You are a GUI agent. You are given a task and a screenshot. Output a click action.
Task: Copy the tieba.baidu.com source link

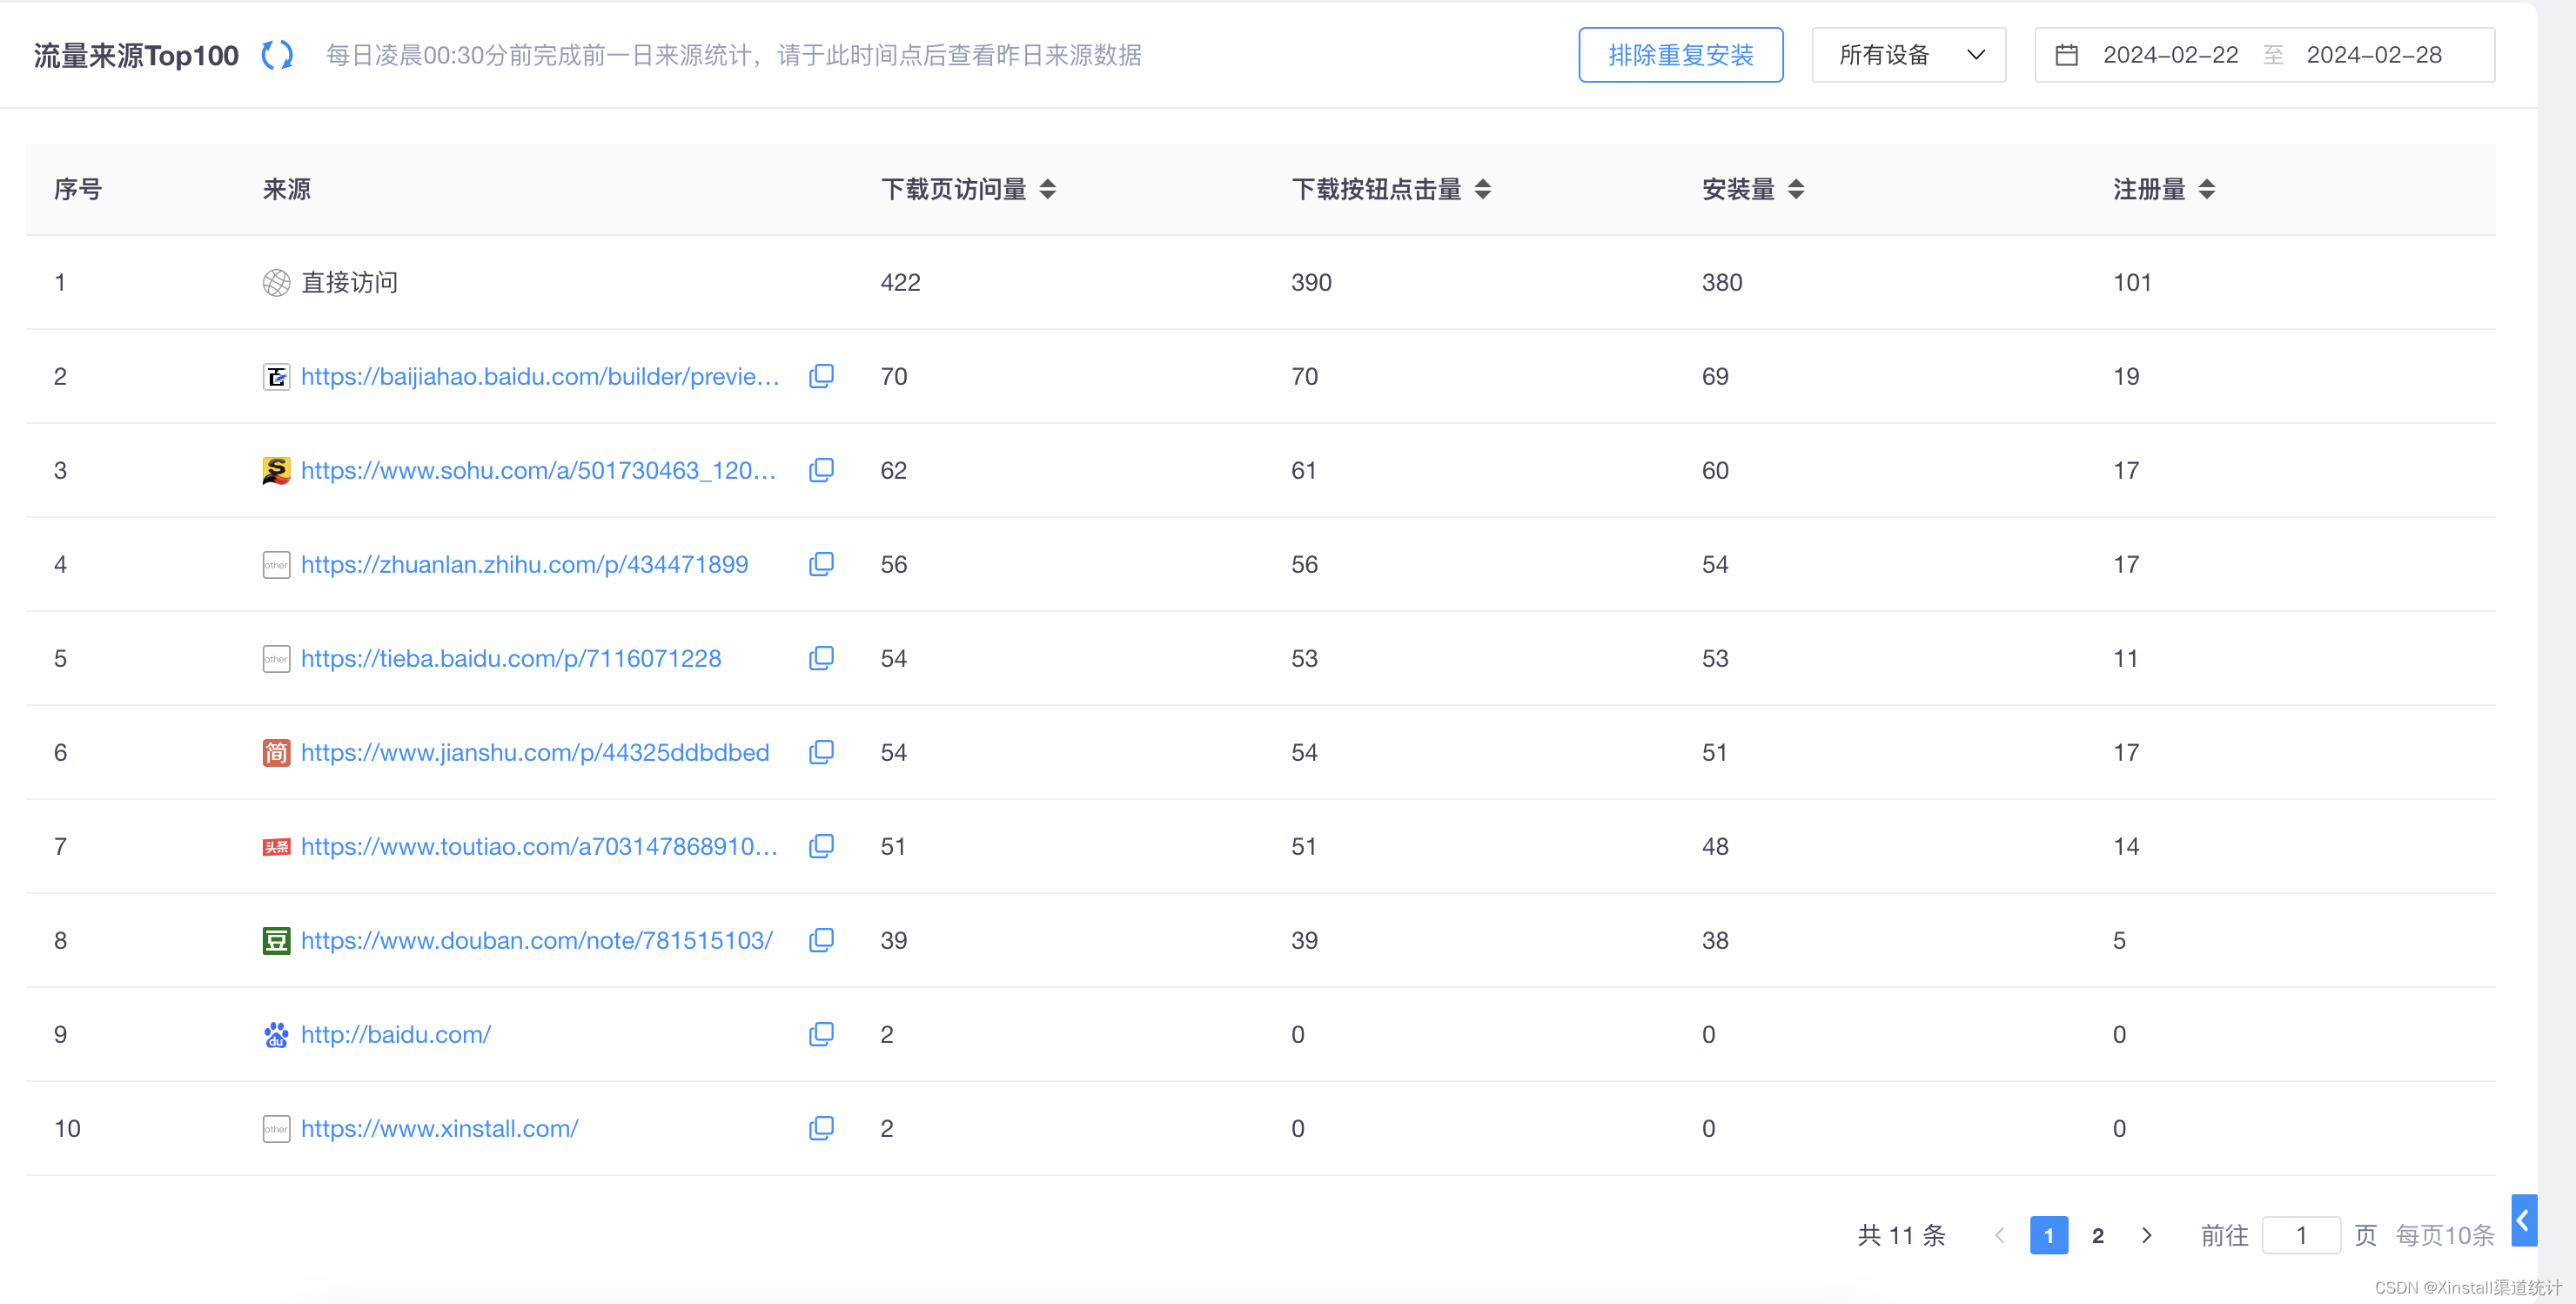[821, 658]
